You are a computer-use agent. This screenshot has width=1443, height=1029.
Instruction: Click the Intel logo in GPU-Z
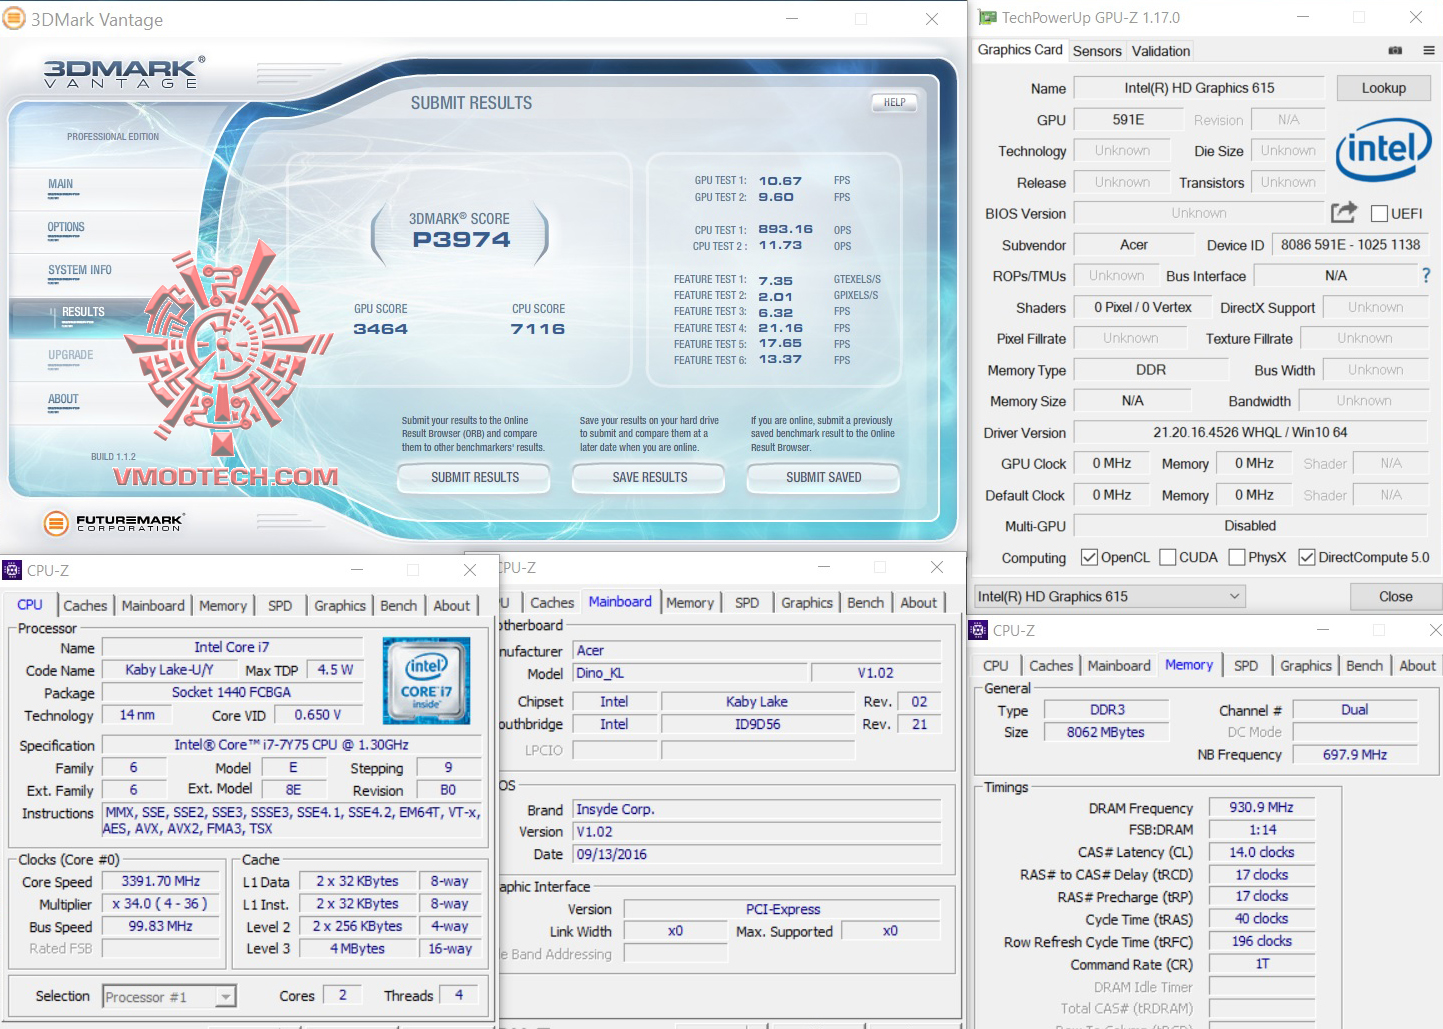click(x=1384, y=150)
